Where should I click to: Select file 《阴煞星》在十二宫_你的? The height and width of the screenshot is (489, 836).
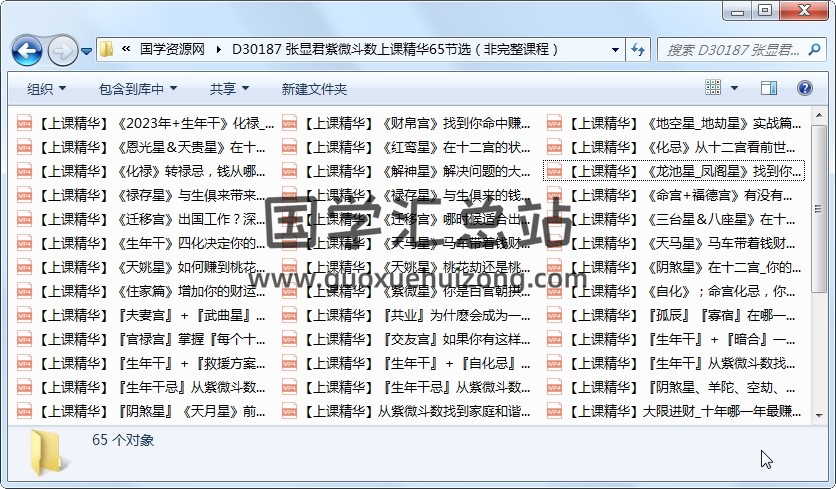coord(674,267)
